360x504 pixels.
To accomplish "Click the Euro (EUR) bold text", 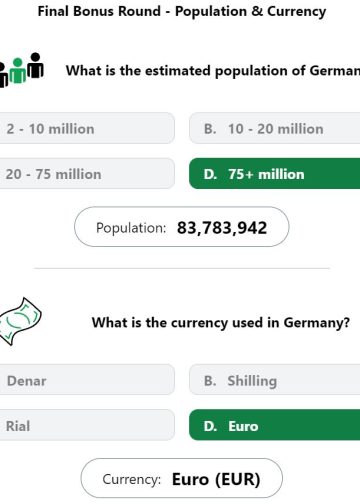I will [216, 479].
